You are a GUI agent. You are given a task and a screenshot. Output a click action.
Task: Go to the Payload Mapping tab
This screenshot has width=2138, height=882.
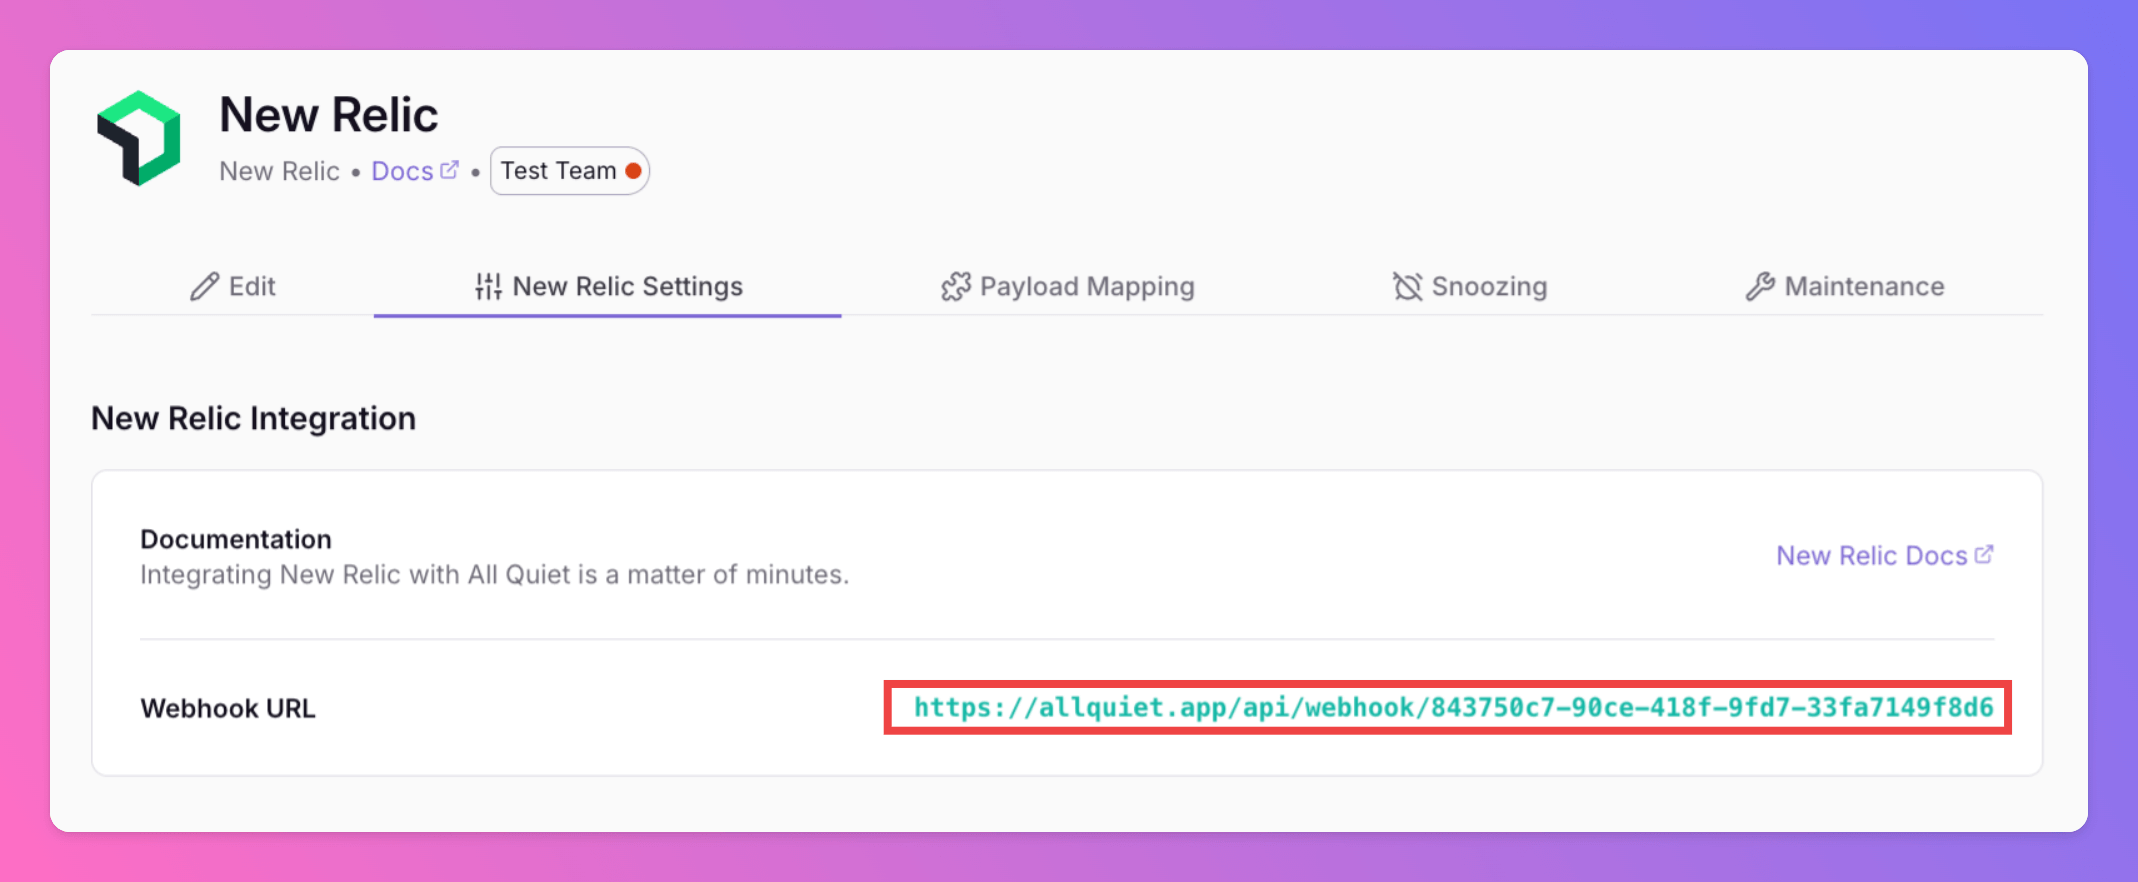click(1067, 287)
